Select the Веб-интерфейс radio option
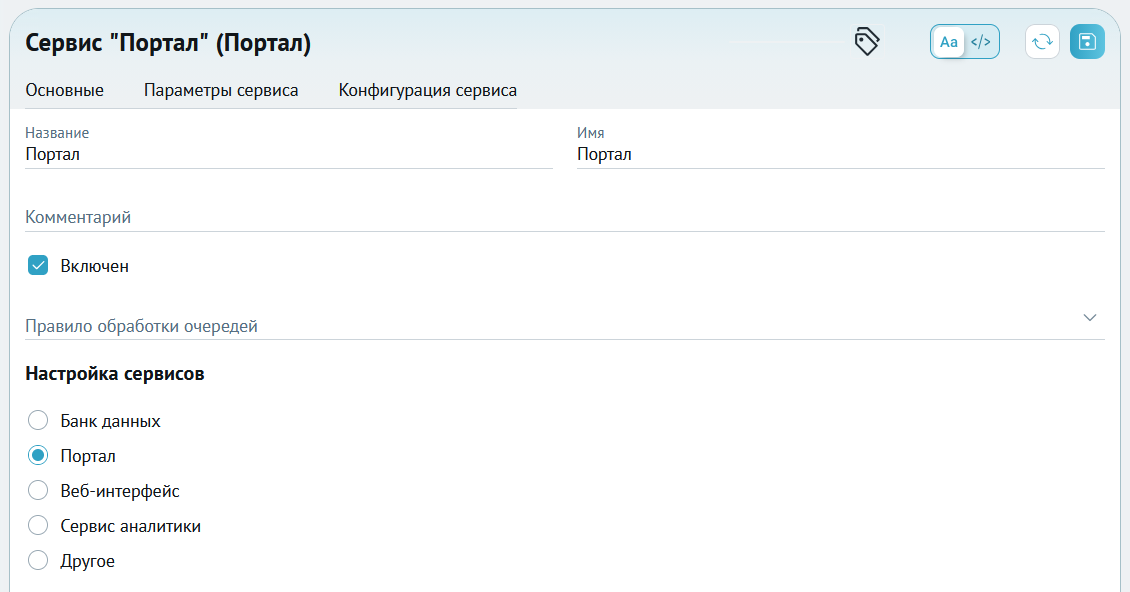Screen dimensions: 1130x592 [x=38, y=490]
